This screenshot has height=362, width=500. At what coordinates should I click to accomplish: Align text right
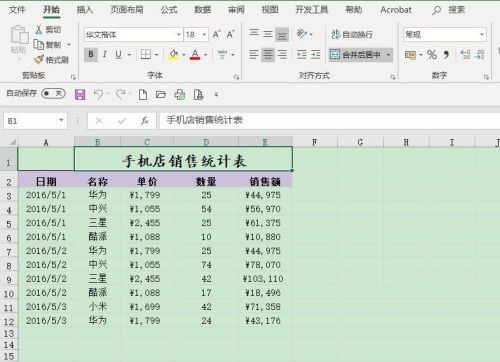tap(282, 54)
